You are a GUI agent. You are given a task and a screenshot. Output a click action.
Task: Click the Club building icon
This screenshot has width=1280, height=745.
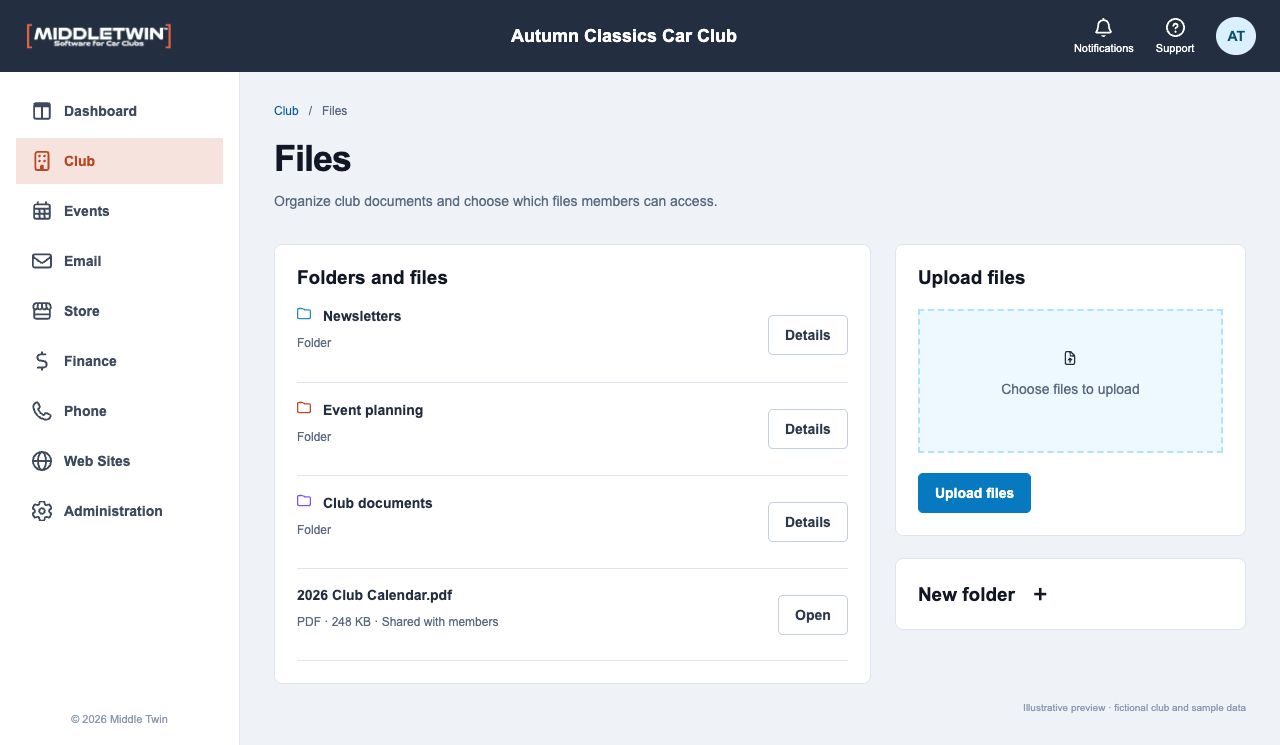42,161
